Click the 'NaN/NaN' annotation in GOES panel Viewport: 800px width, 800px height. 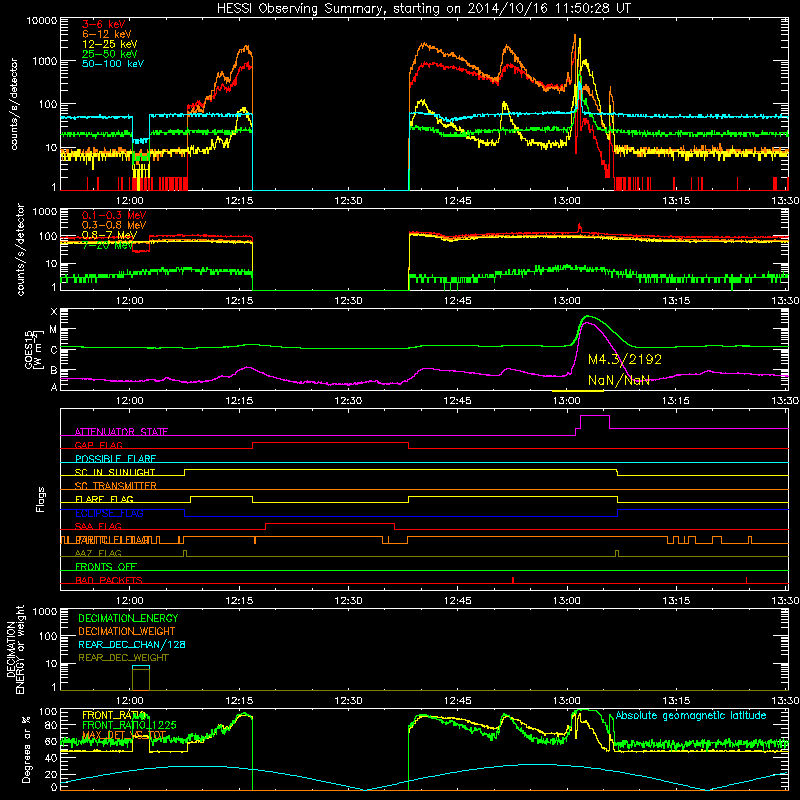pyautogui.click(x=619, y=380)
